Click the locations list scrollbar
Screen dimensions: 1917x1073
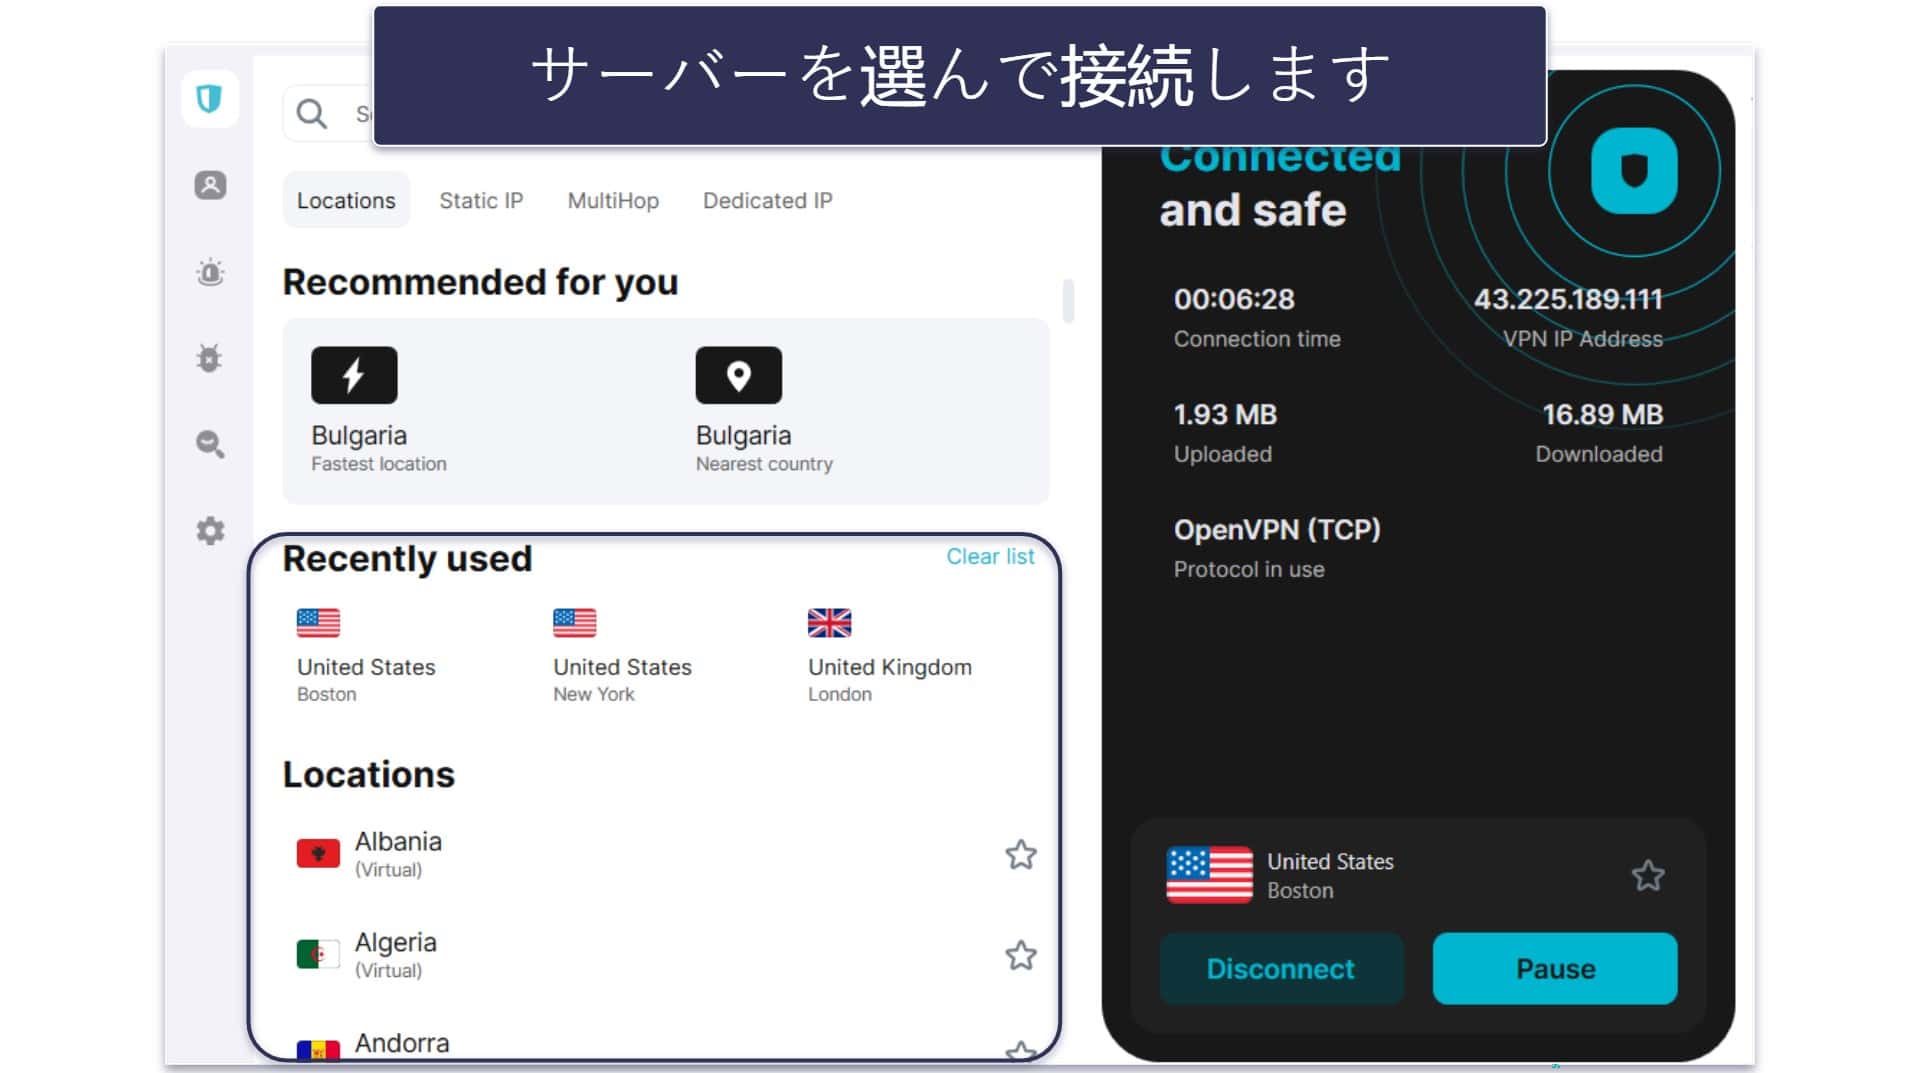click(1068, 300)
